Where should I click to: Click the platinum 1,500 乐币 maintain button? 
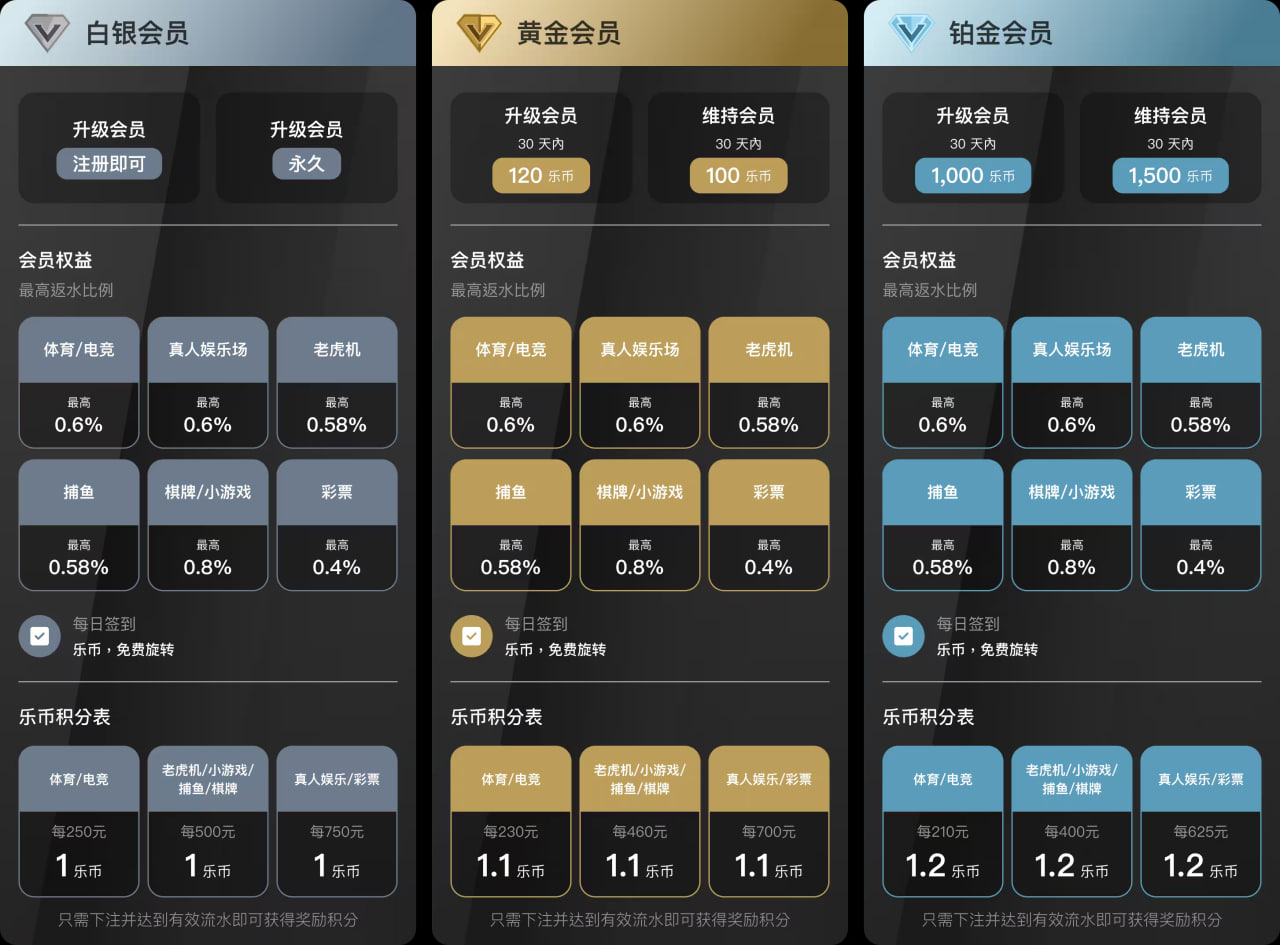click(x=1170, y=176)
